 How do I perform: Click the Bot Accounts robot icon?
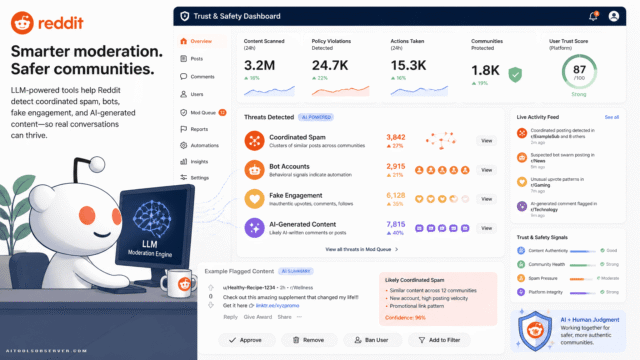[x=254, y=170]
